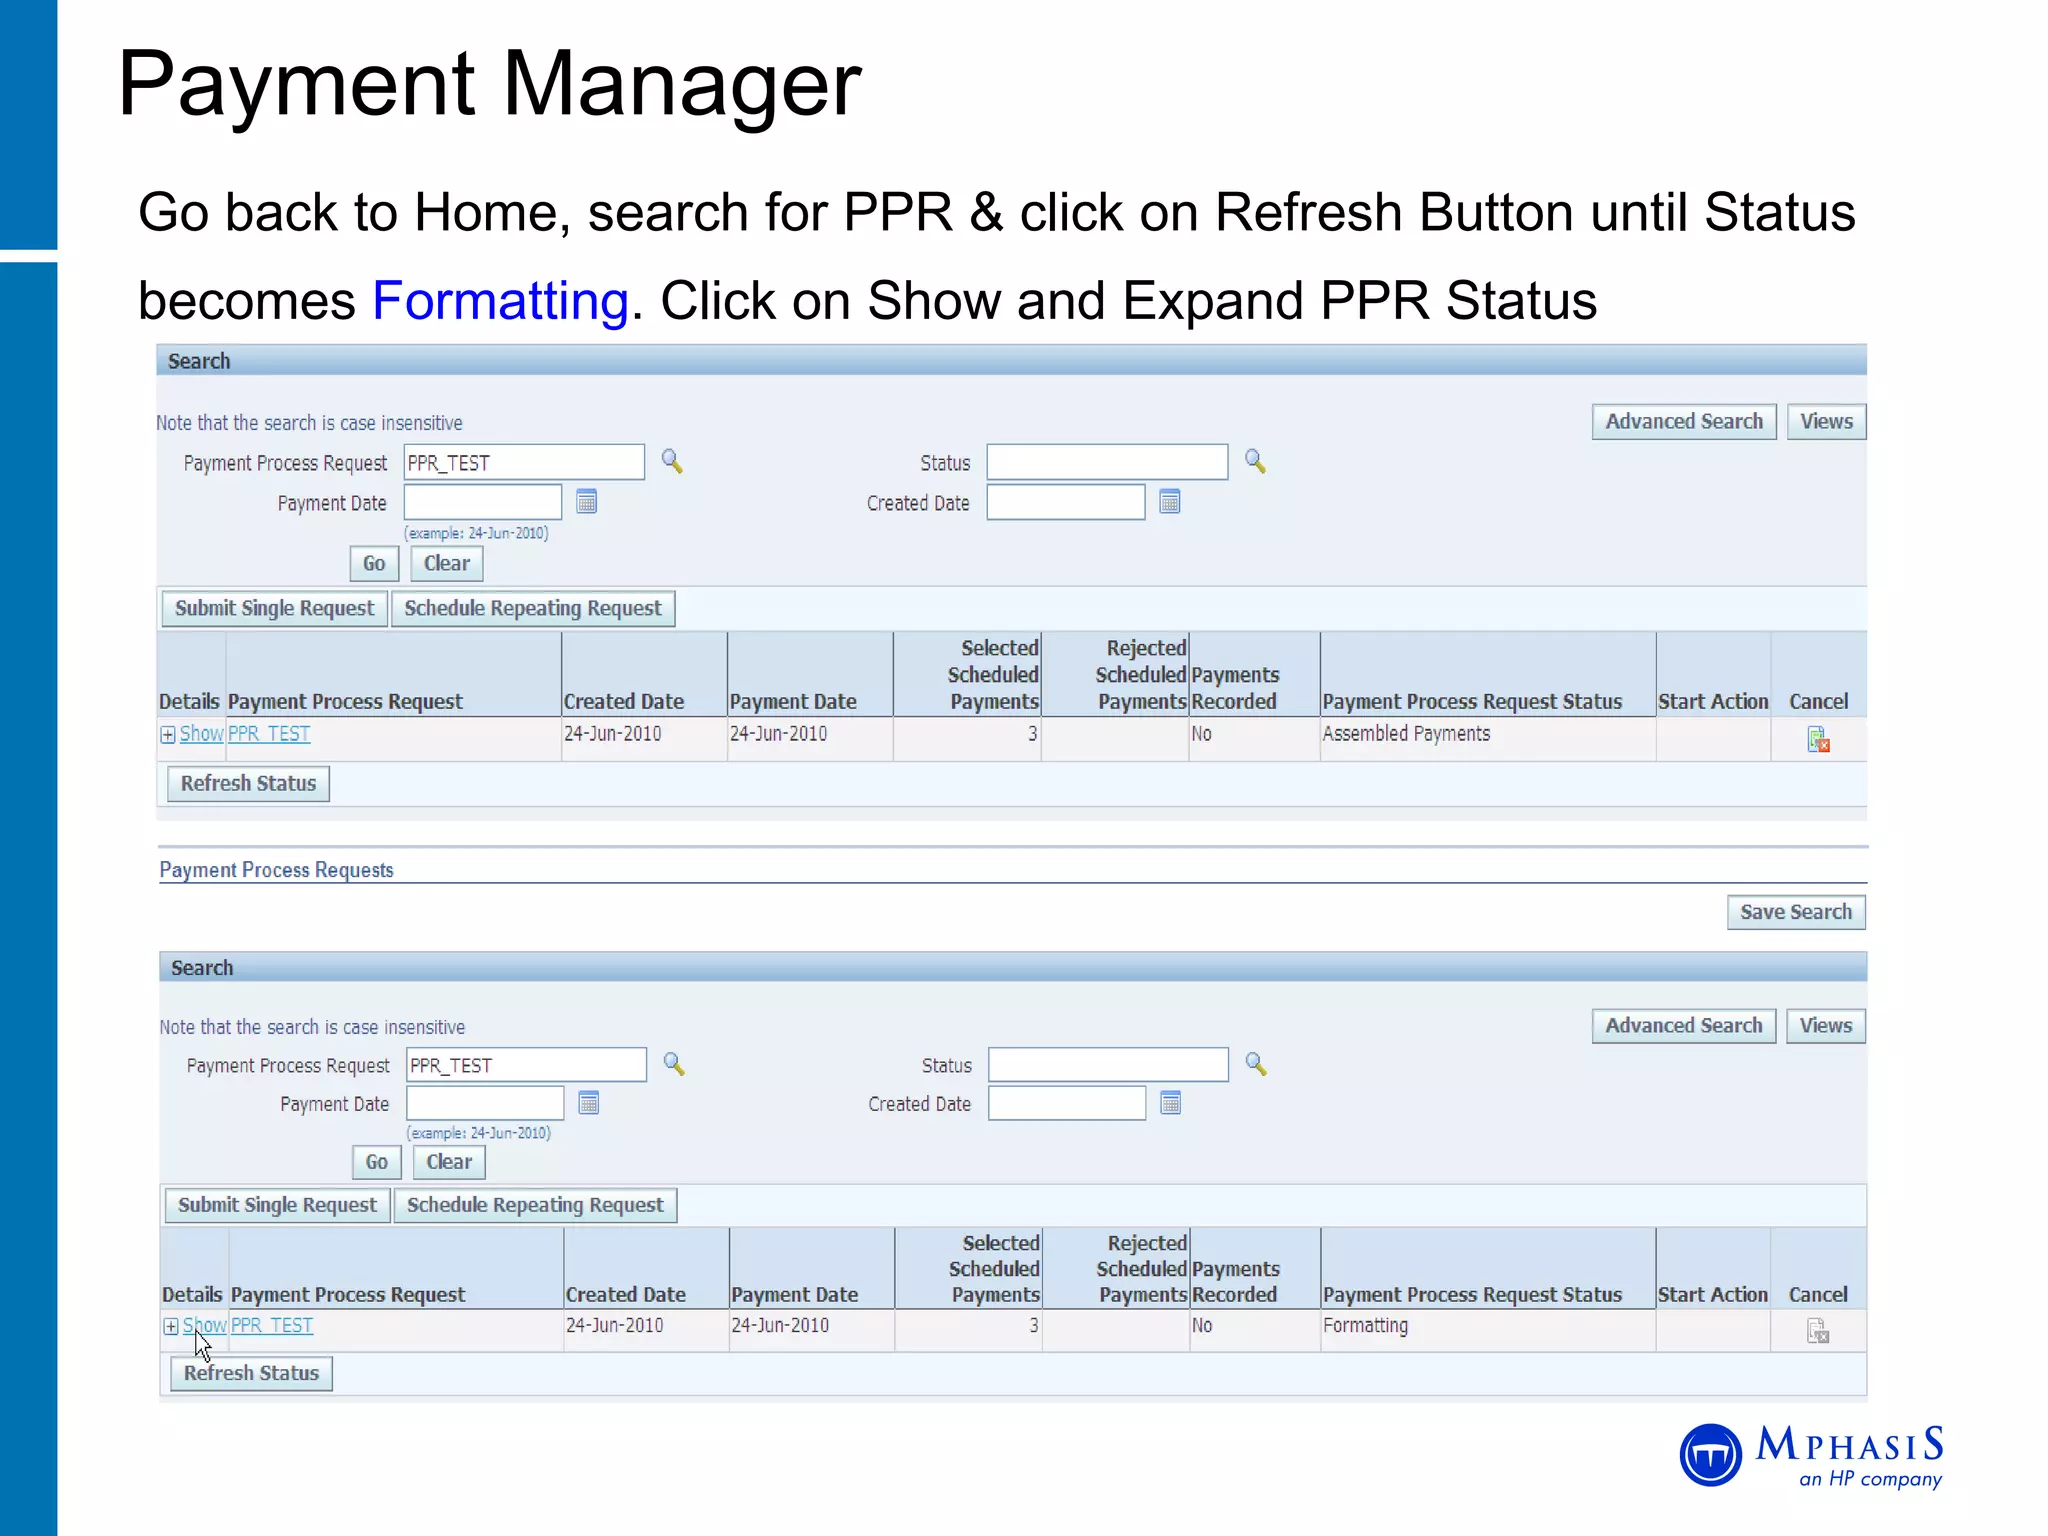Click Save Search button
This screenshot has height=1536, width=2048.
1796,912
